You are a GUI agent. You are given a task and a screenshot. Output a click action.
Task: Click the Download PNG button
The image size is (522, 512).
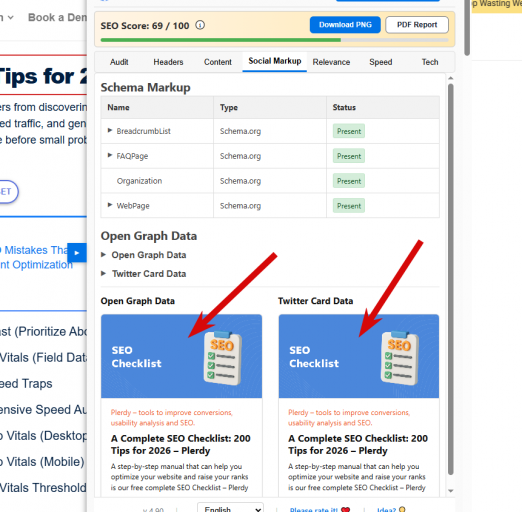pos(345,25)
